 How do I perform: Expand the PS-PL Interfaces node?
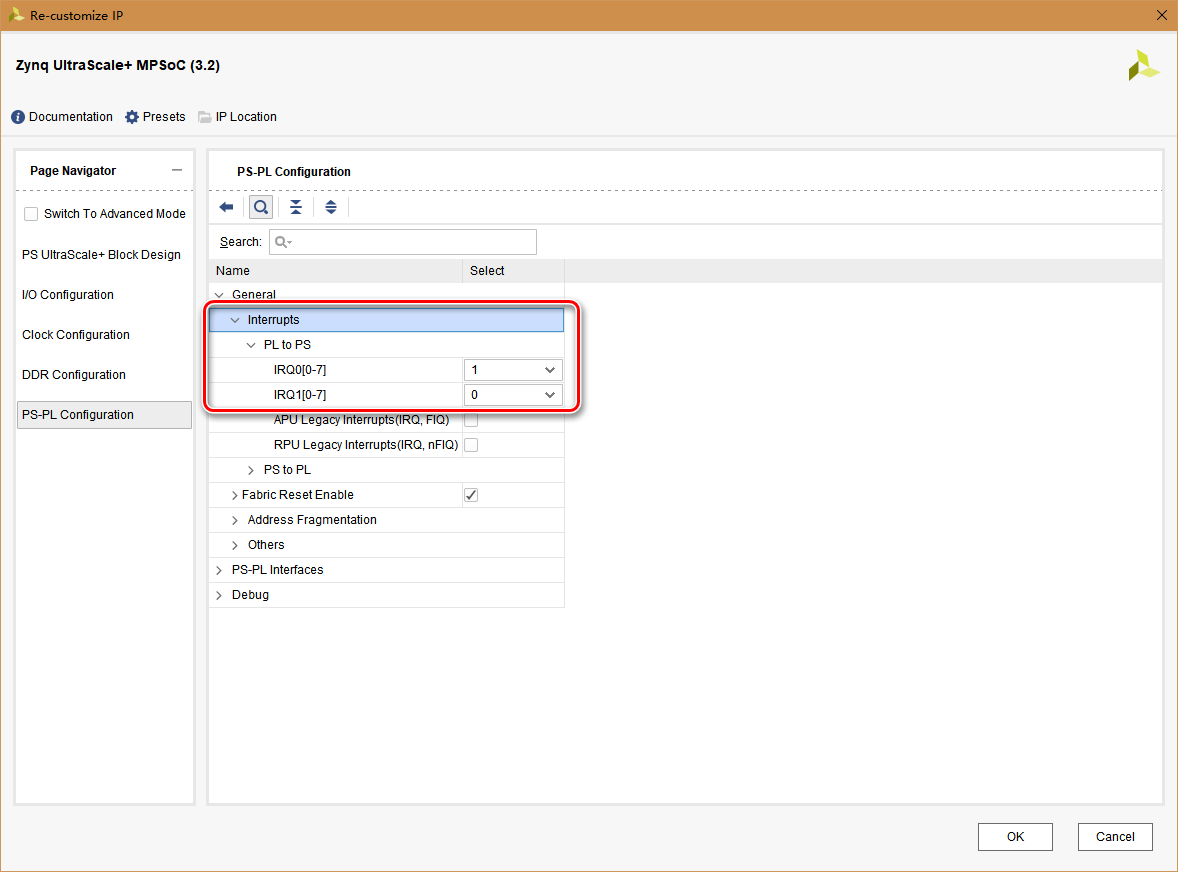[219, 570]
